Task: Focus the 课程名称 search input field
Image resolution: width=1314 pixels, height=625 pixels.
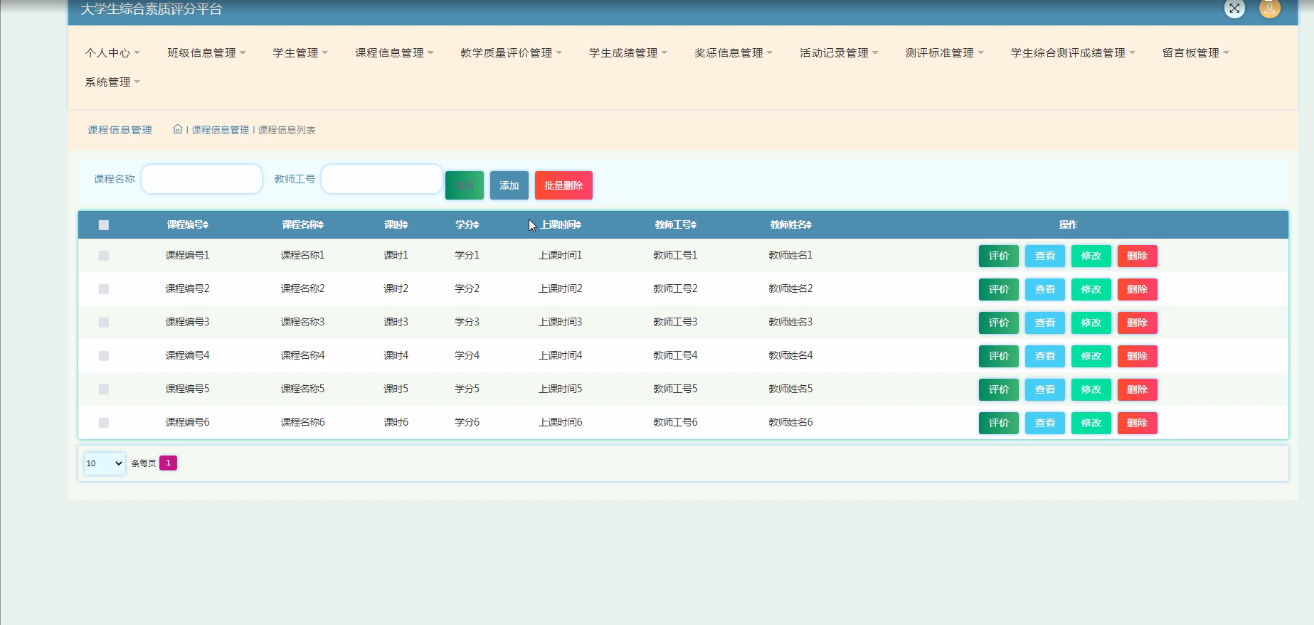Action: tap(202, 179)
